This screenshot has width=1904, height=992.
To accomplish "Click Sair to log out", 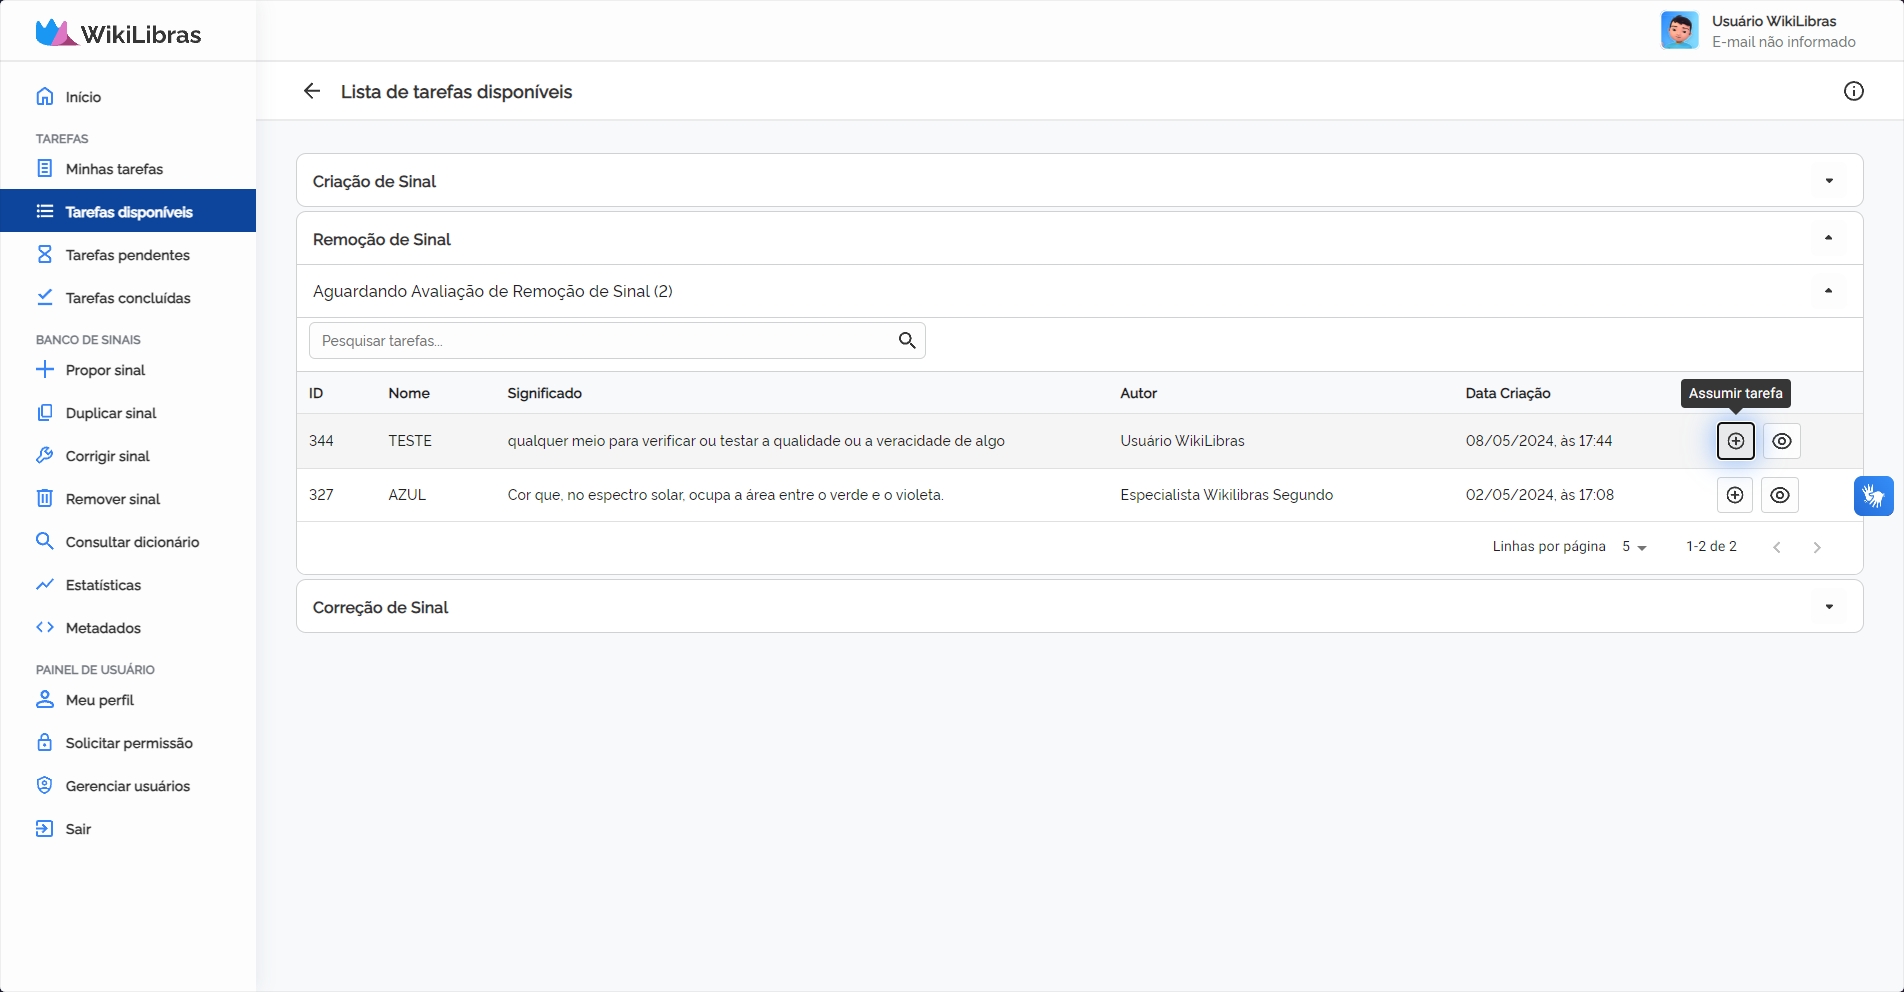I will coord(78,829).
